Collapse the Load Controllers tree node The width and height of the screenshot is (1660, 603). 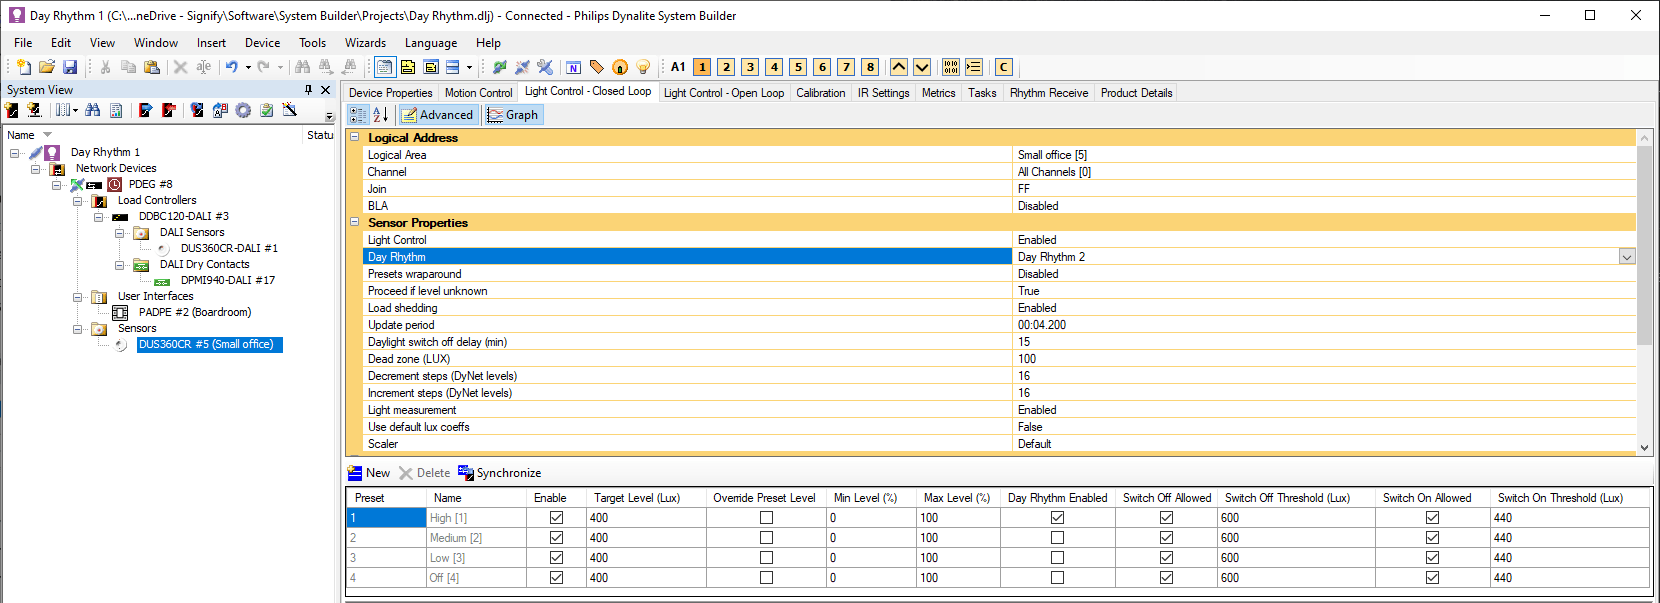[77, 201]
